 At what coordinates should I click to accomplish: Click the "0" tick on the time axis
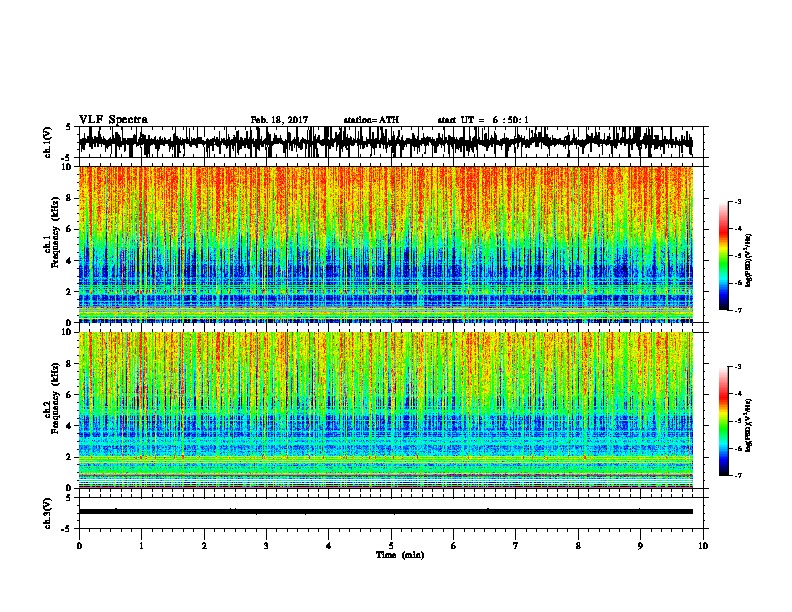coord(79,546)
